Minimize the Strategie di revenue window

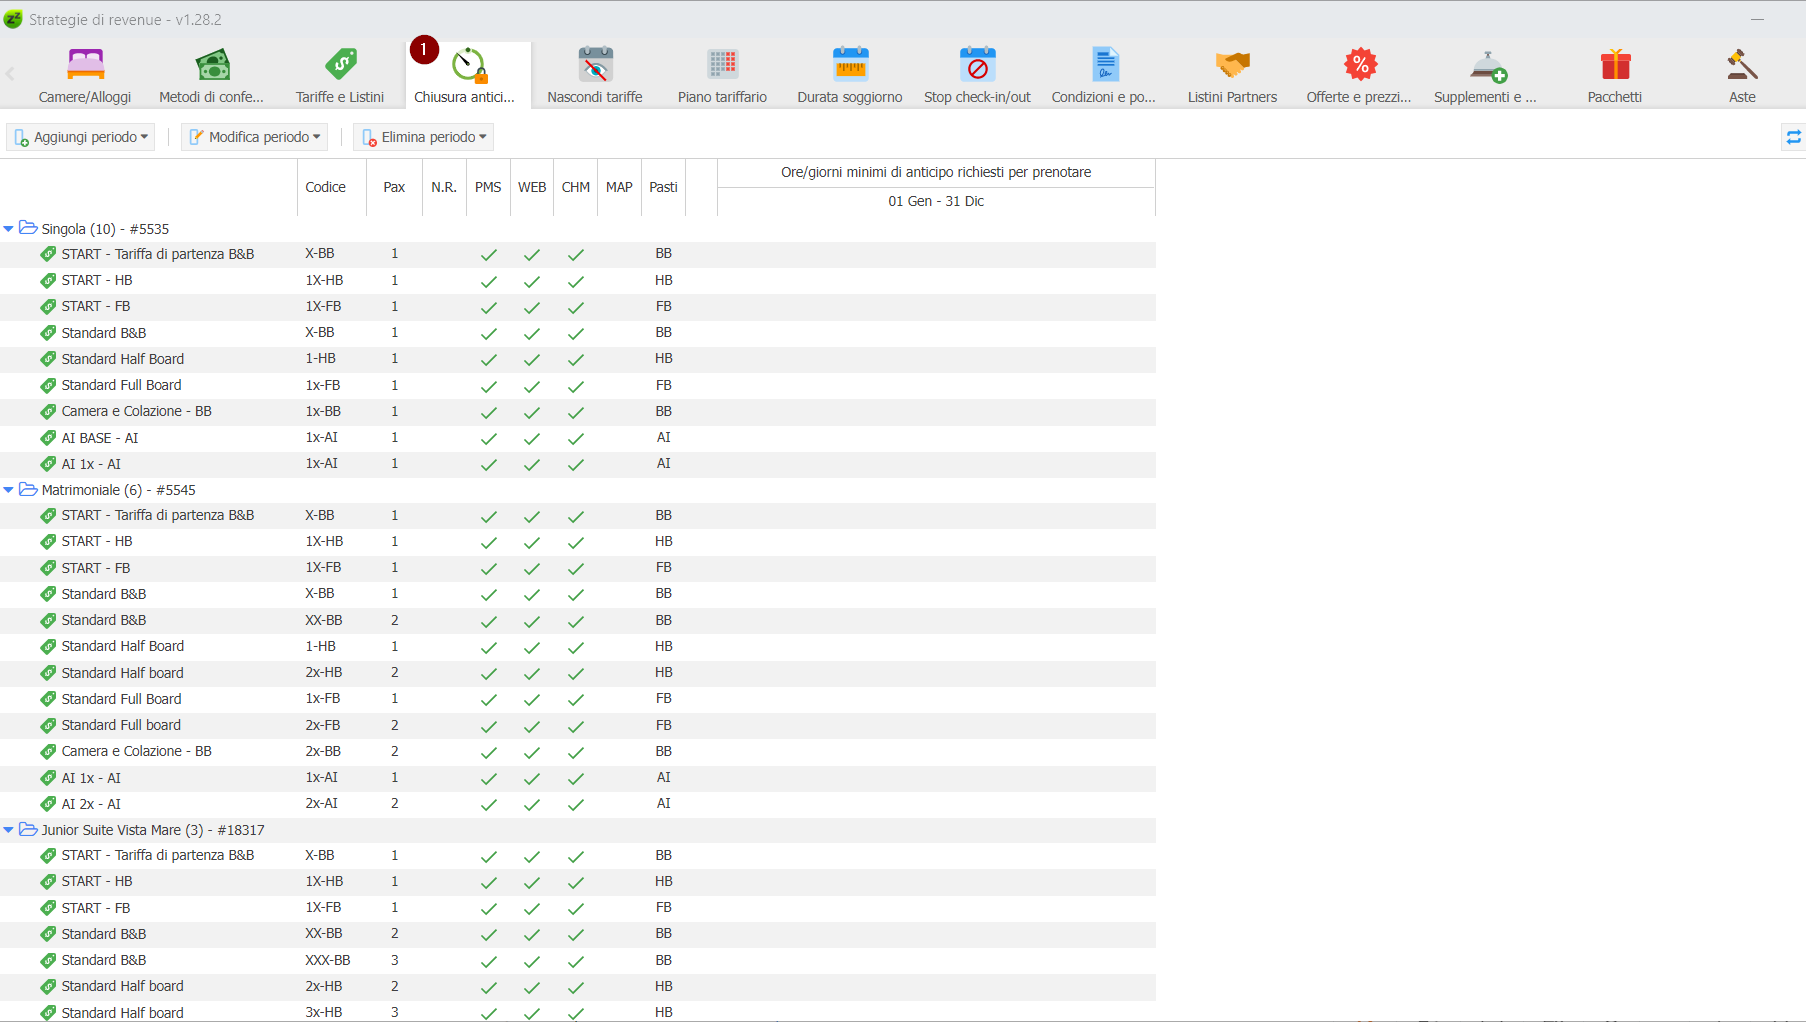click(x=1757, y=19)
